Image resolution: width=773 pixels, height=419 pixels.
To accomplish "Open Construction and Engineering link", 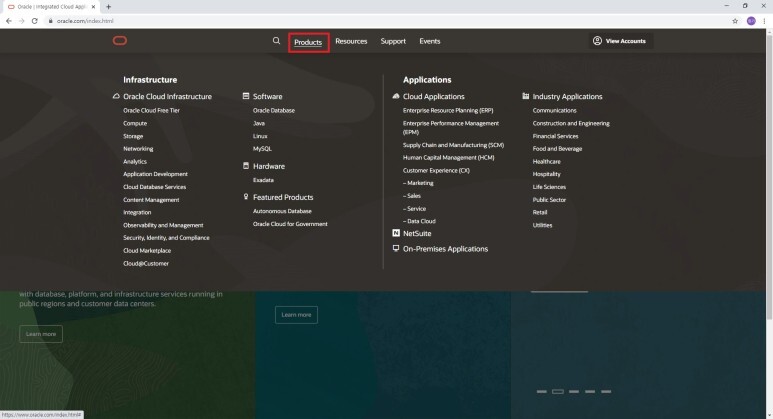I will pos(571,123).
